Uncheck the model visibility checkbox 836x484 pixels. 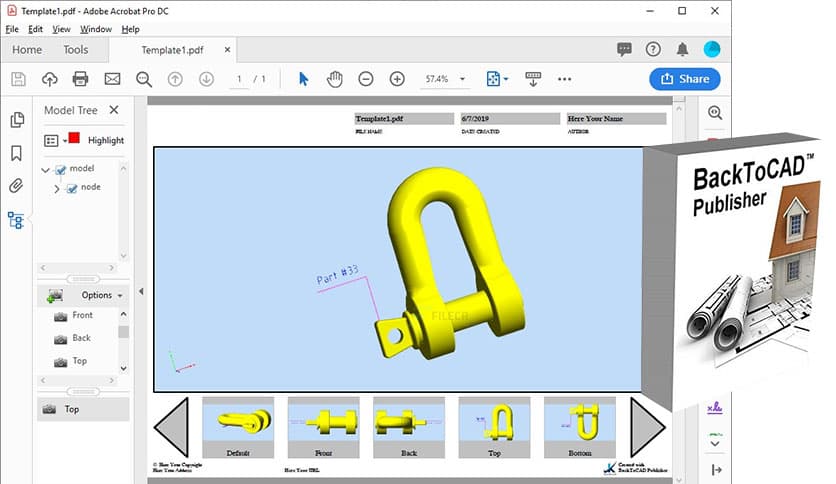[x=60, y=170]
